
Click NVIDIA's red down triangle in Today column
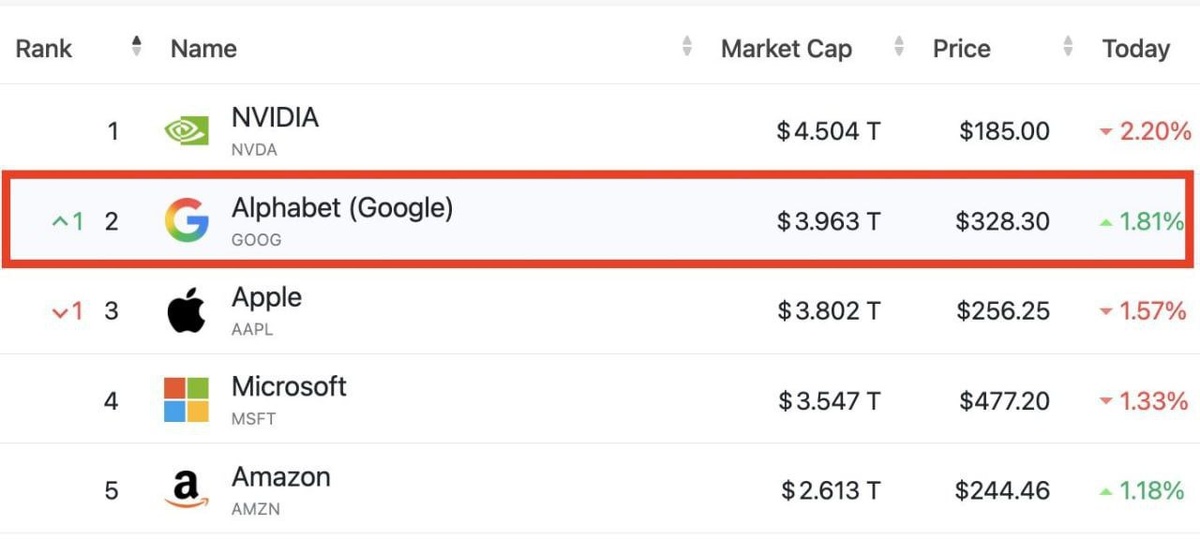[x=1105, y=132]
